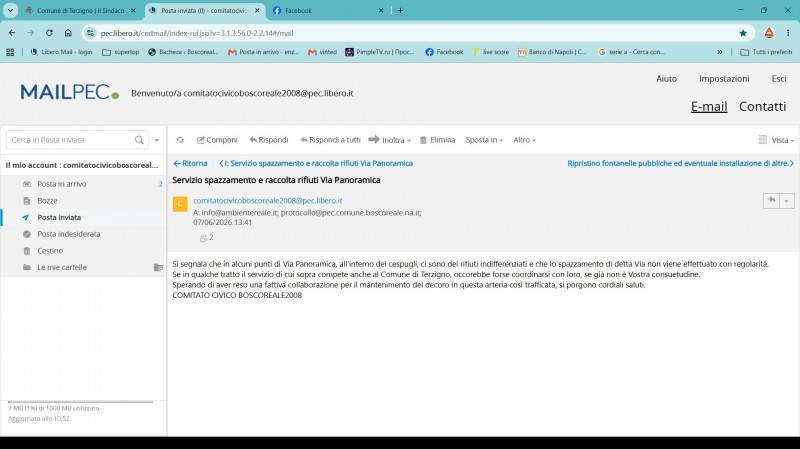
Task: Open the Vista layout dropdown
Action: (x=777, y=140)
